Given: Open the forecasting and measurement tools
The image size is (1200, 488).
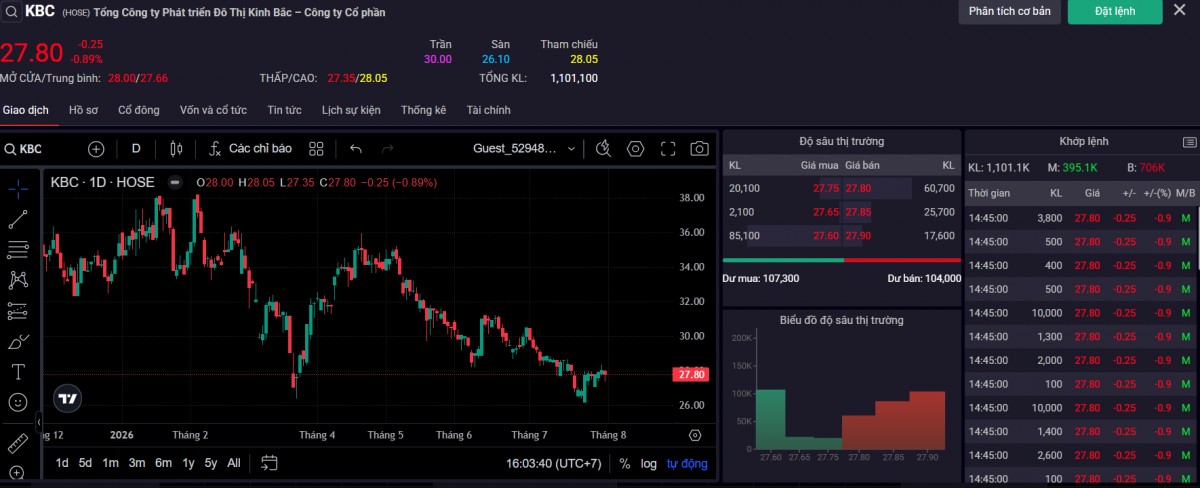Looking at the screenshot, I should pyautogui.click(x=18, y=311).
